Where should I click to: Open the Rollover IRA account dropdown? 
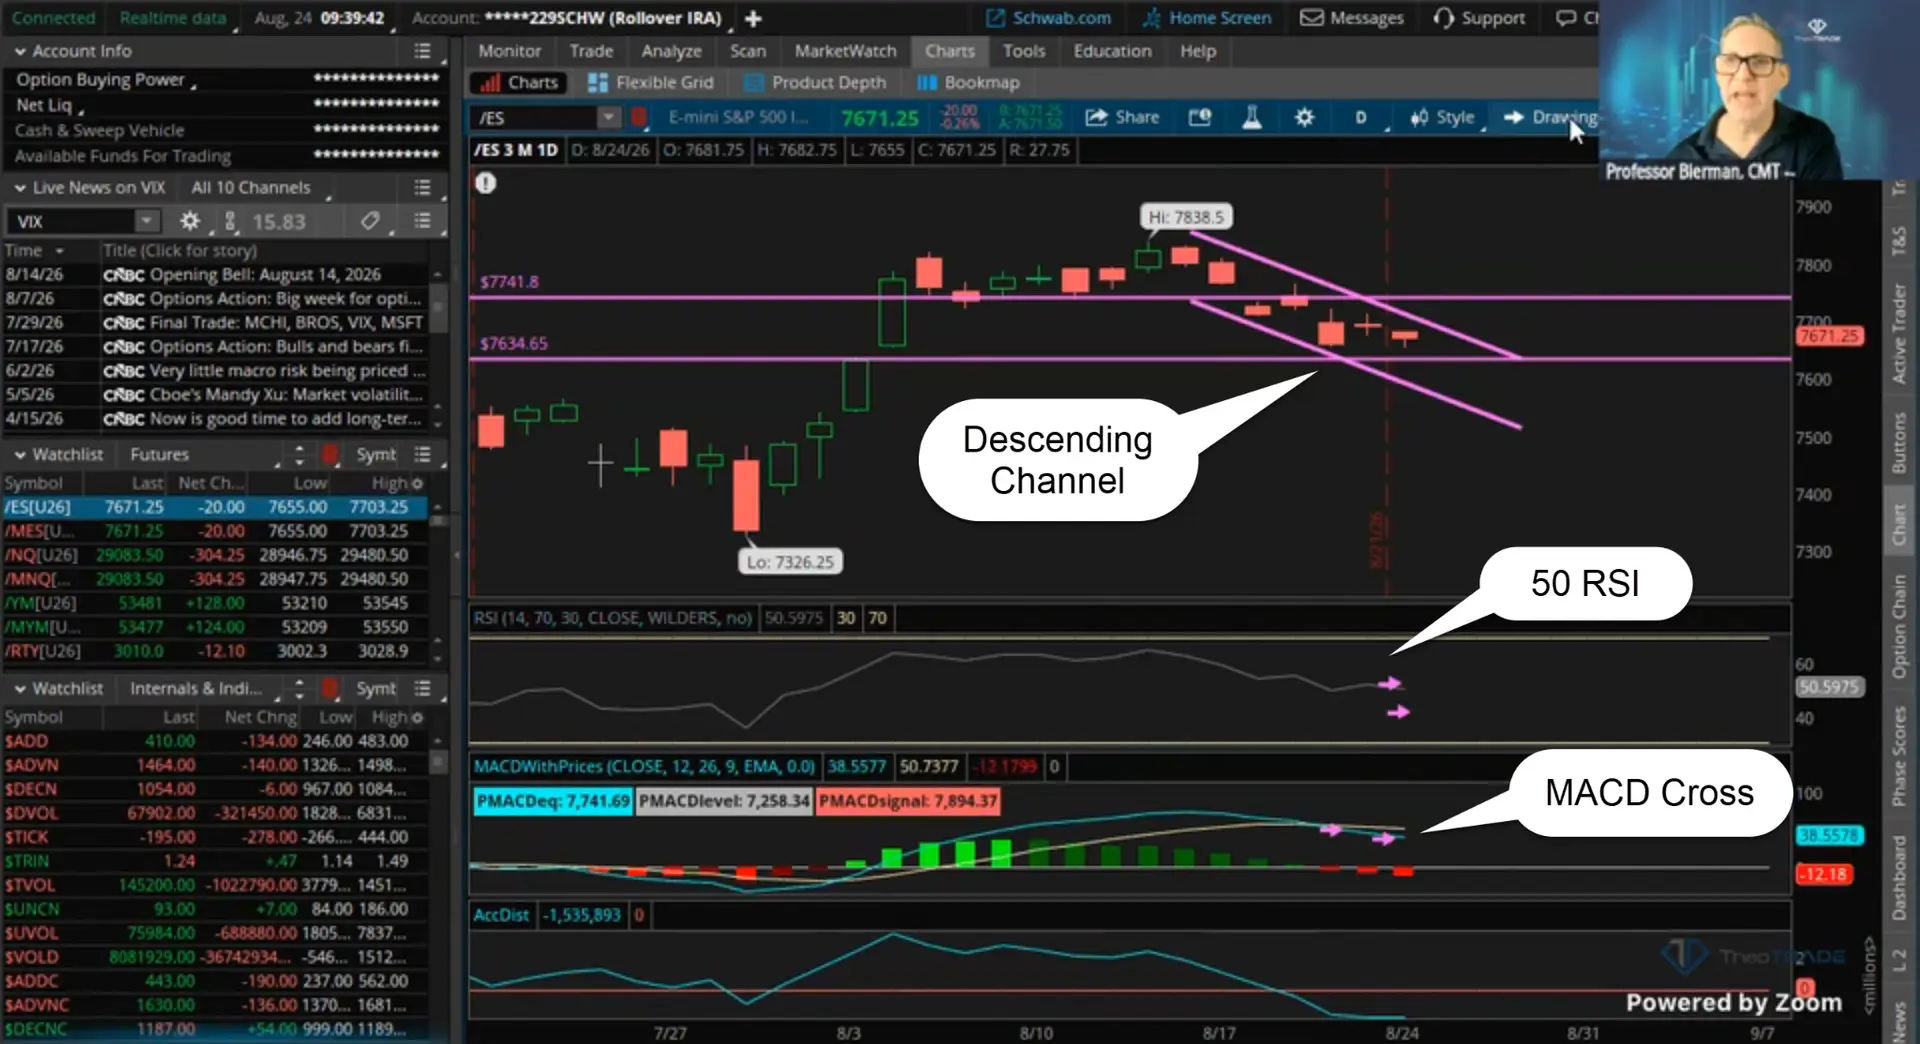[602, 18]
